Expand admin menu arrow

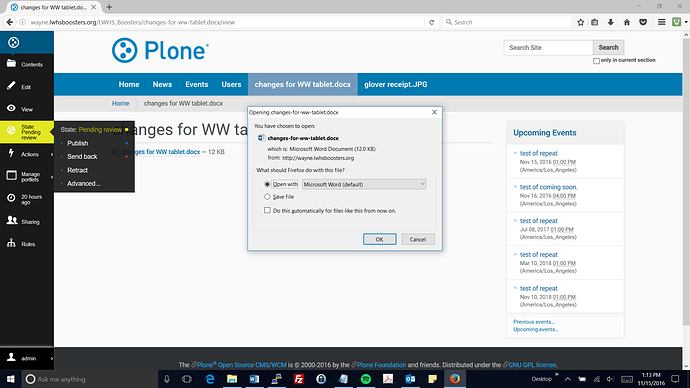(52, 359)
